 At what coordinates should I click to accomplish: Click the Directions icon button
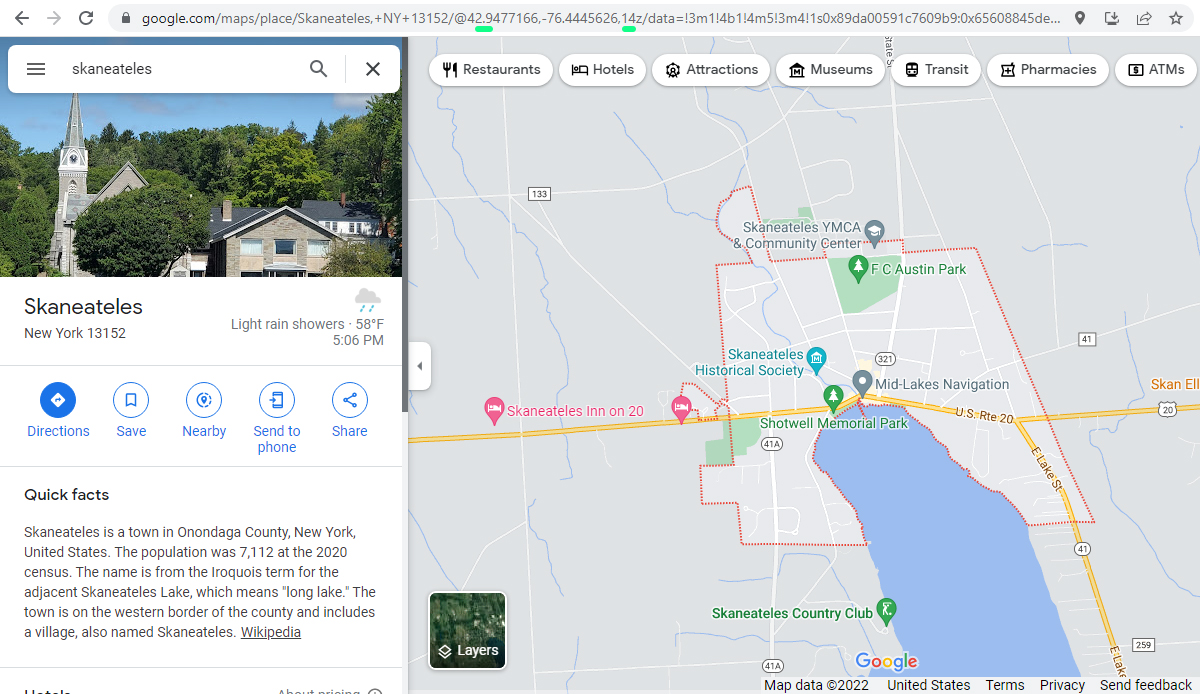(58, 401)
